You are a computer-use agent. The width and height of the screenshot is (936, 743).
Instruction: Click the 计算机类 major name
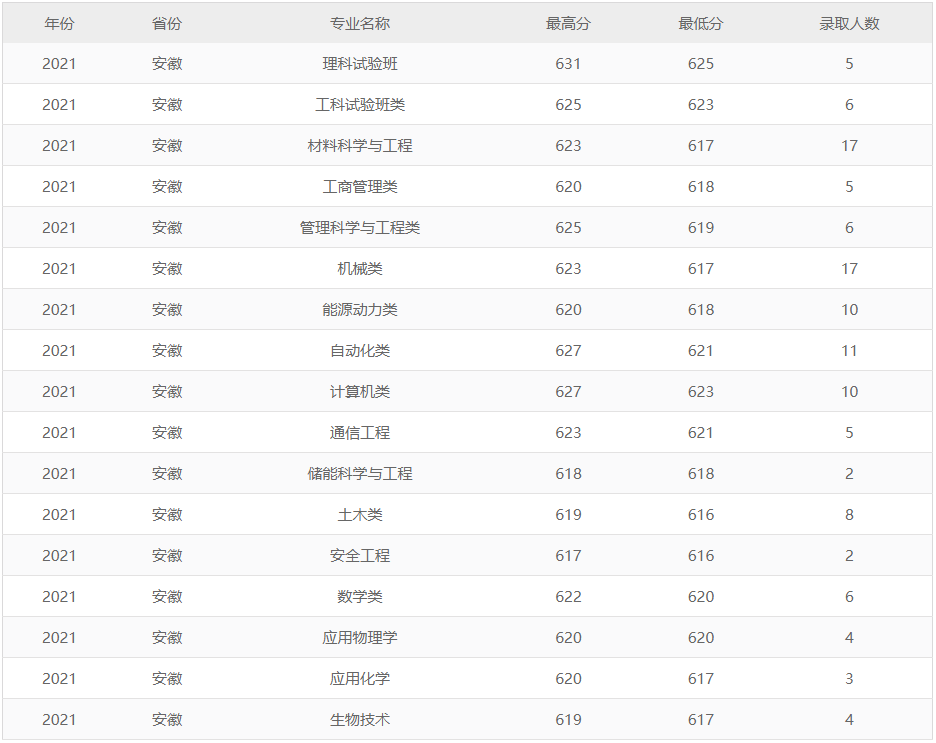(x=360, y=392)
